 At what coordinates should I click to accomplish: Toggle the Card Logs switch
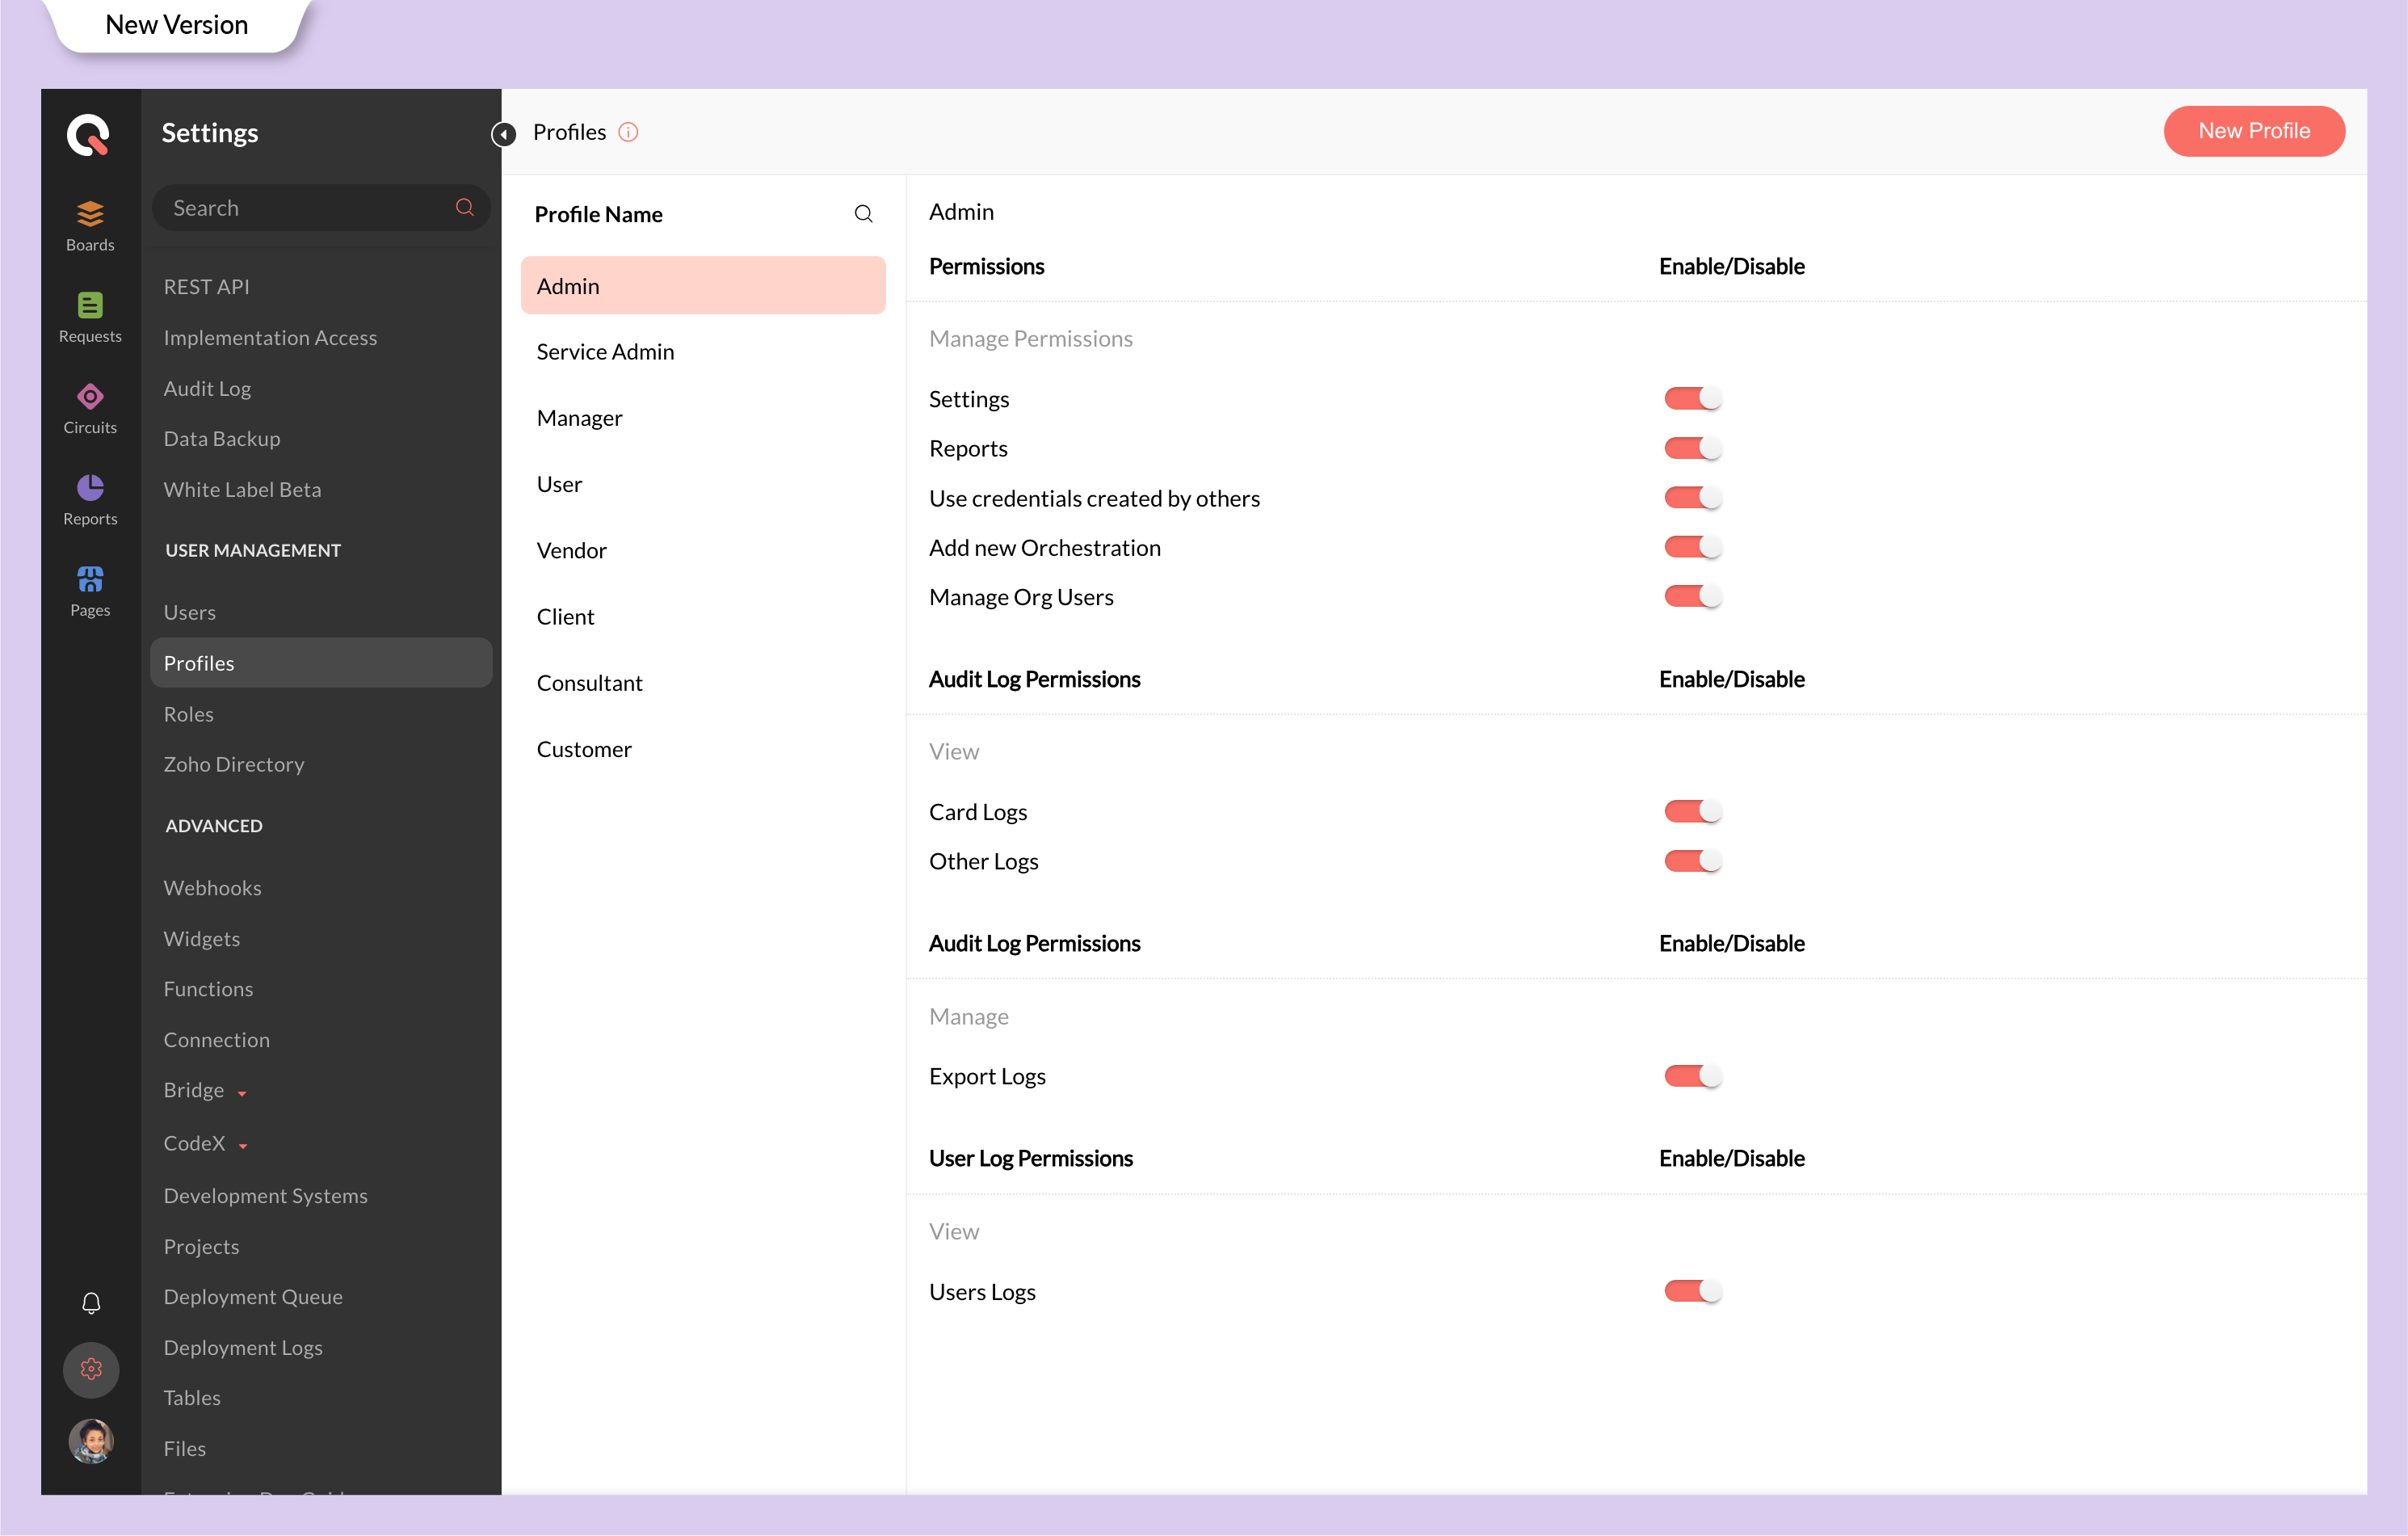(1692, 811)
